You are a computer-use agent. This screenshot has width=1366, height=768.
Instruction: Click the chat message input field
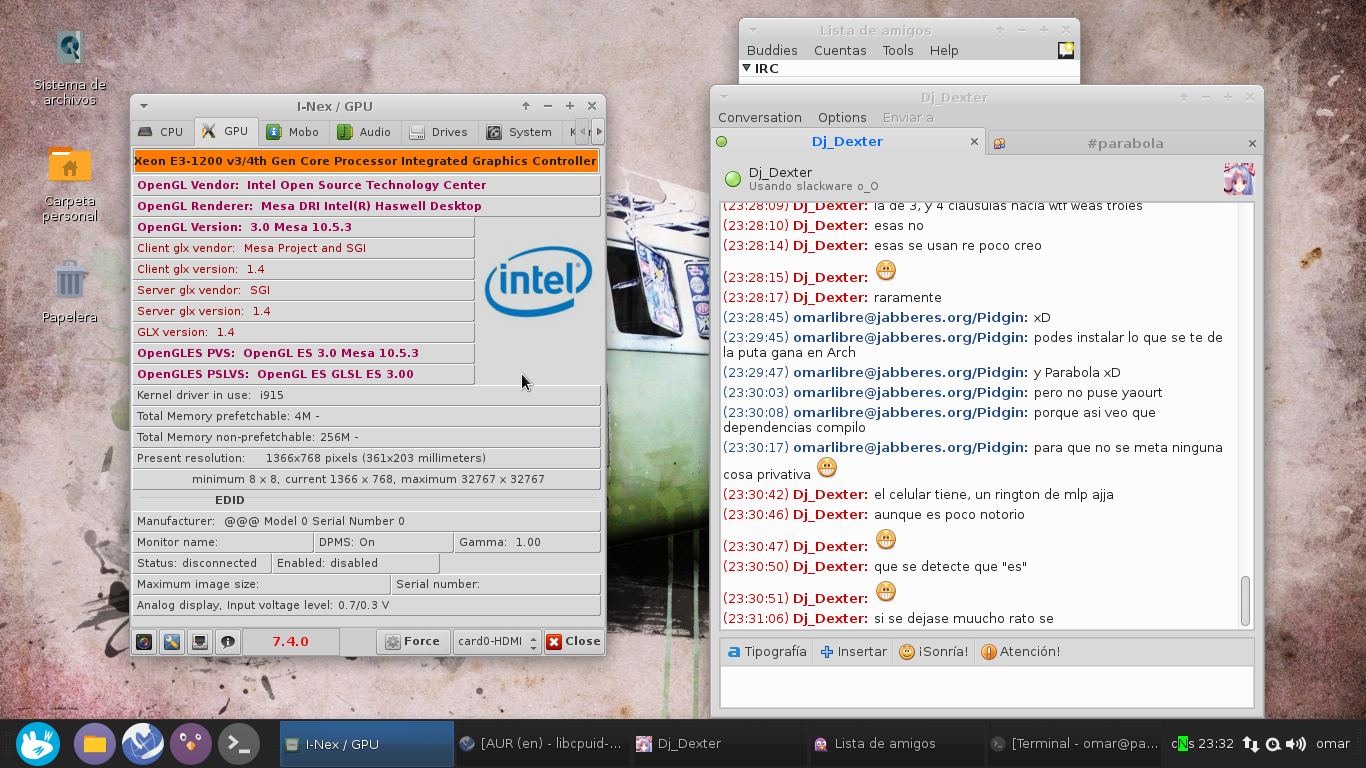[x=986, y=687]
